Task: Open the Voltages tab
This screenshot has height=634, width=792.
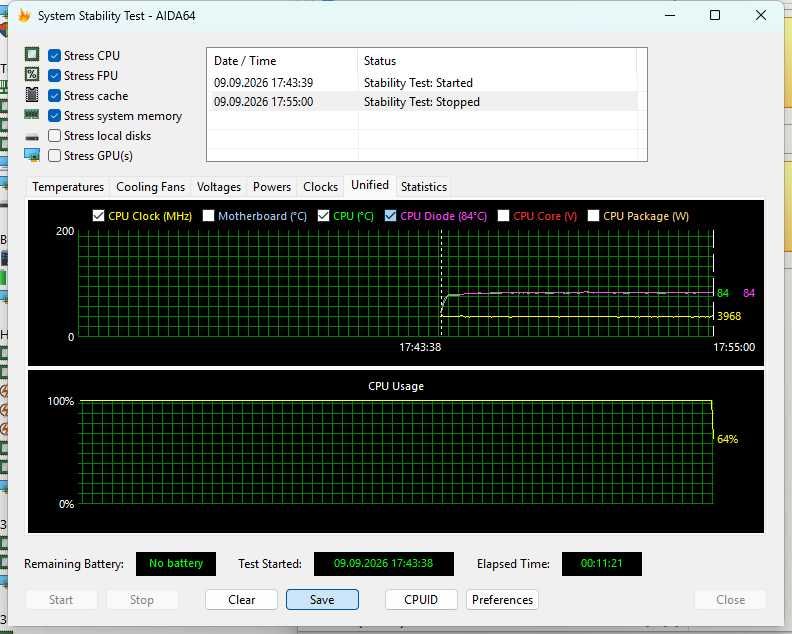Action: click(x=219, y=187)
